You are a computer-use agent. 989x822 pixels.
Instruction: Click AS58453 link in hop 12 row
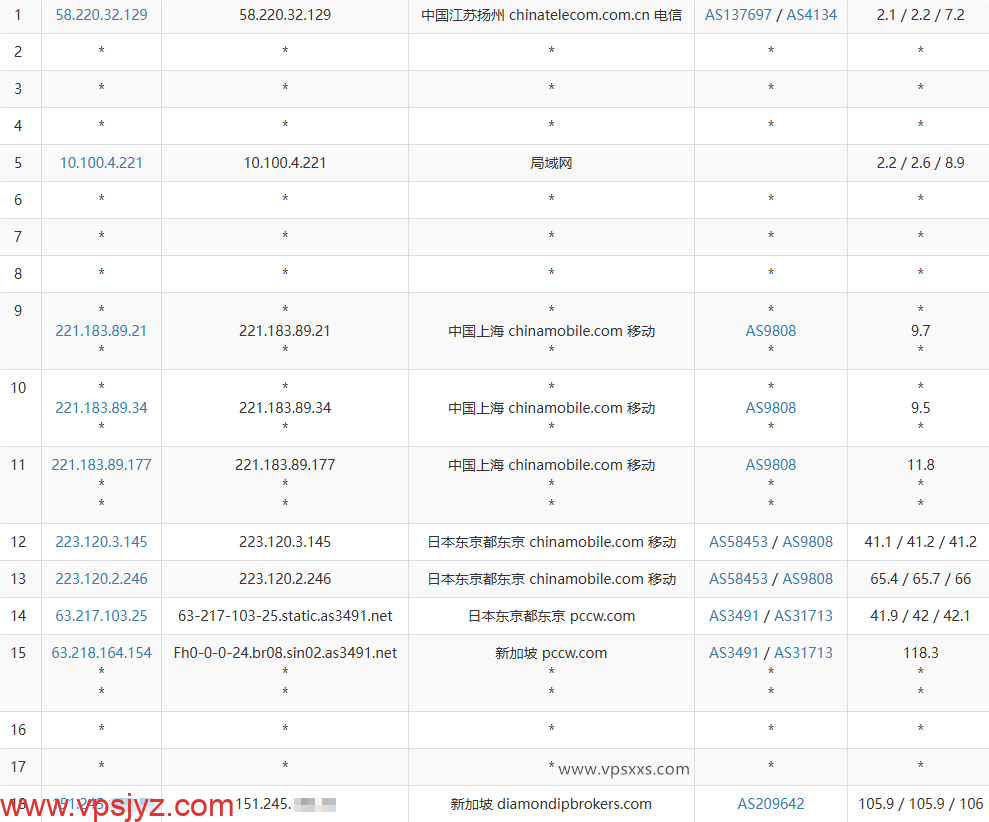[x=738, y=542]
